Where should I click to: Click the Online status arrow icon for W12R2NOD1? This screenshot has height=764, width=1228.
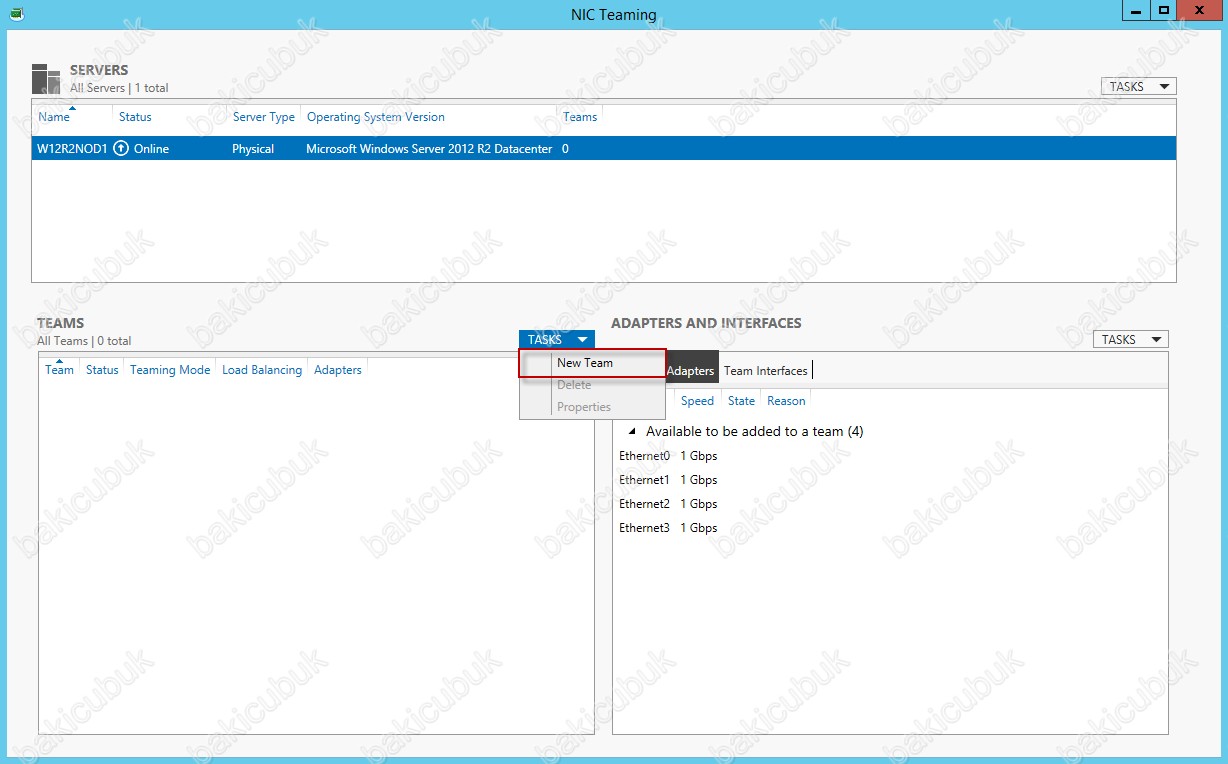(x=122, y=148)
